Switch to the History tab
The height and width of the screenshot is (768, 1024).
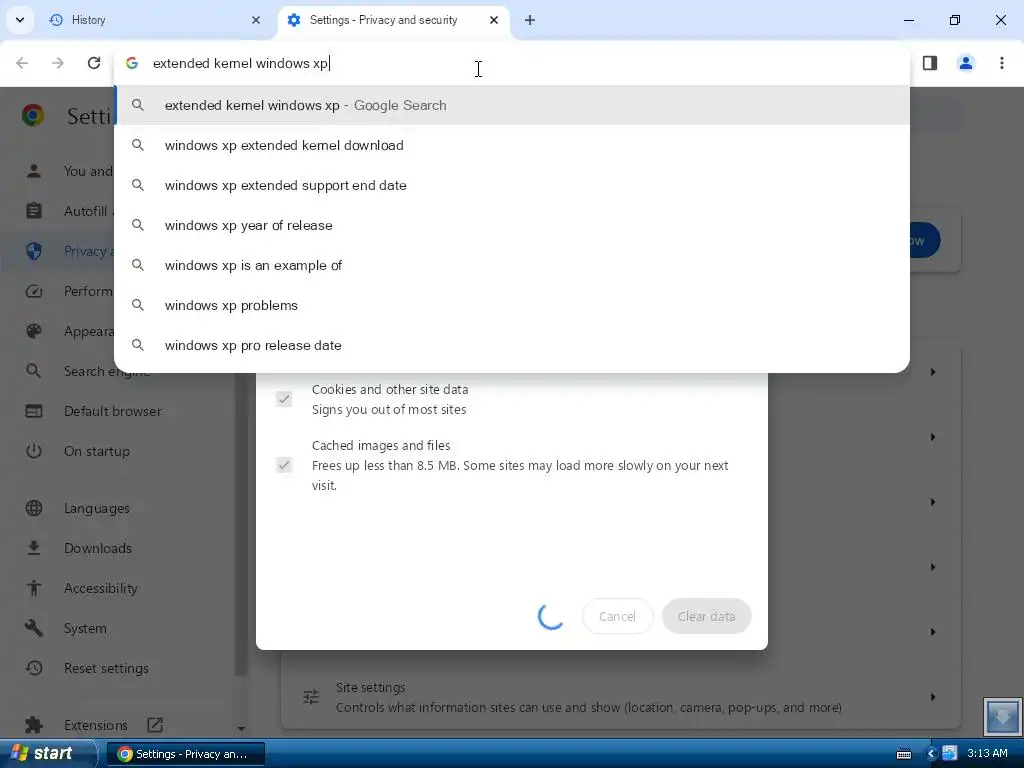pyautogui.click(x=153, y=20)
